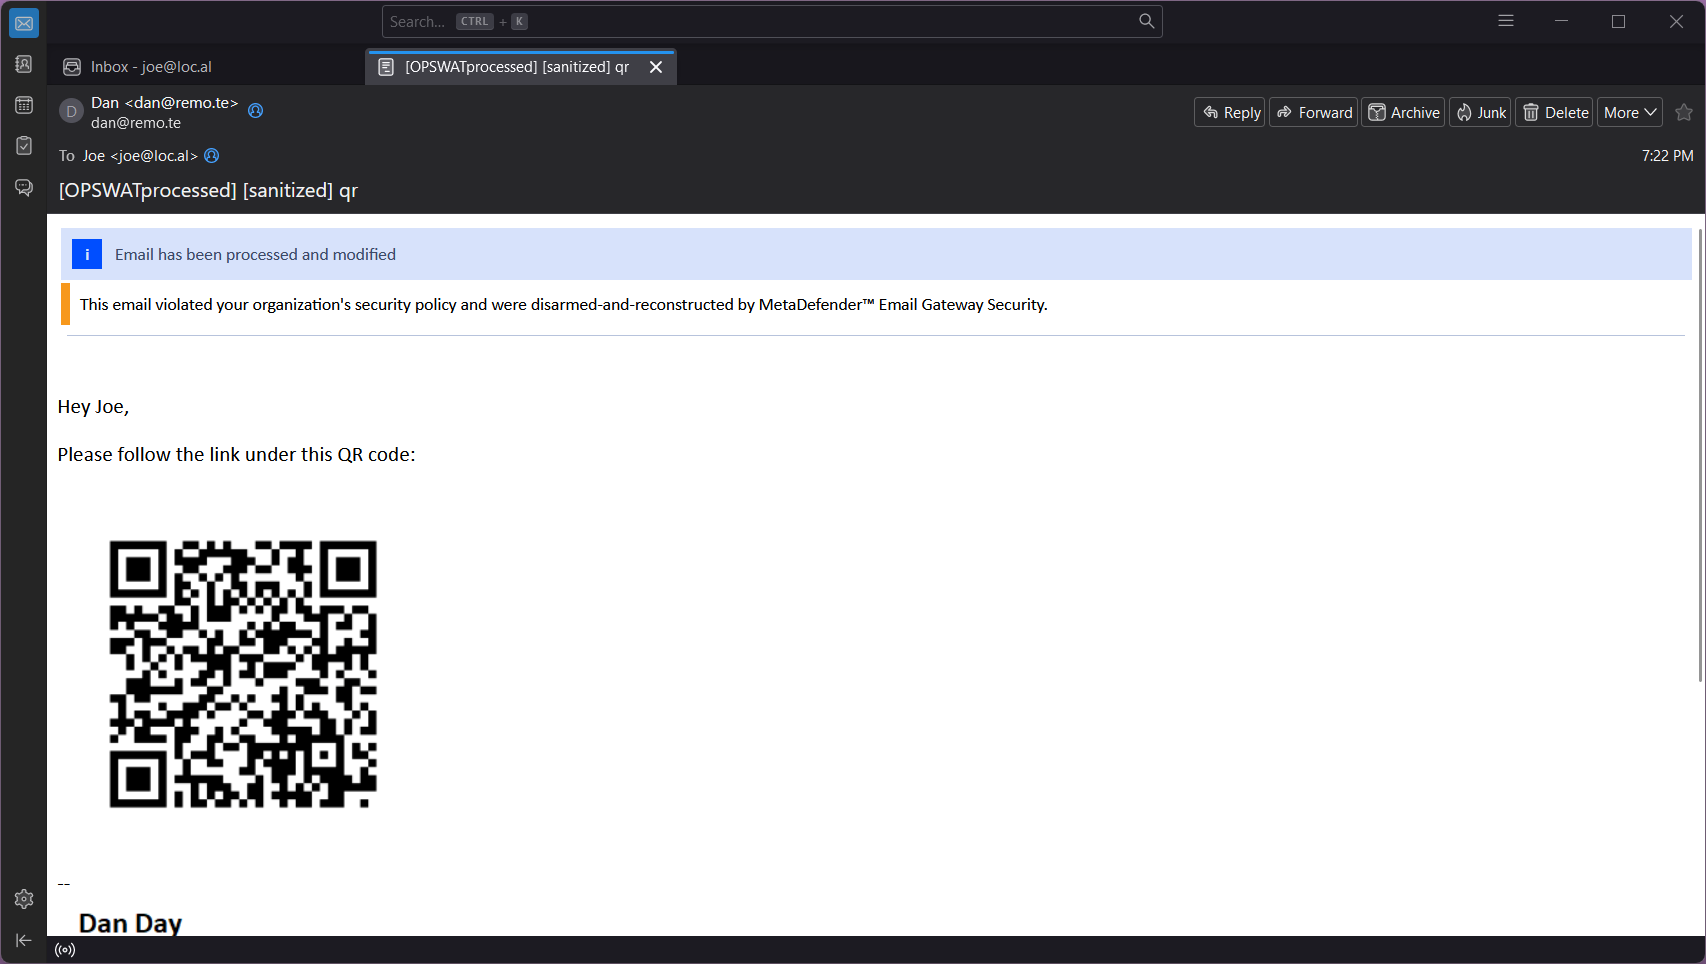The height and width of the screenshot is (964, 1706).
Task: Open the Address Book sidebar icon
Action: [x=24, y=64]
